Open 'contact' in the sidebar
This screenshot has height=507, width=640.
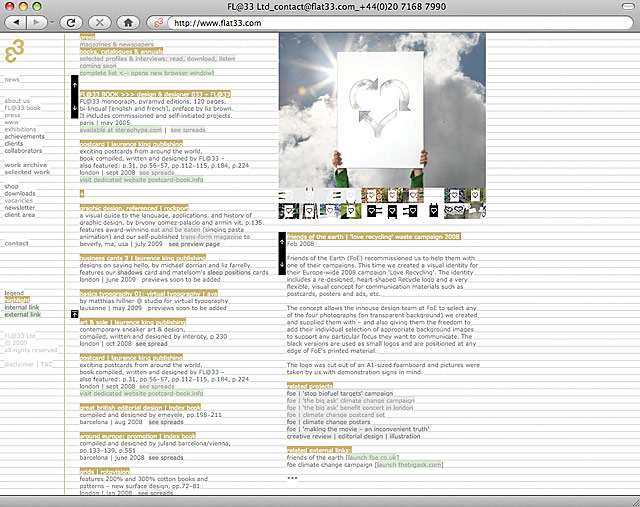coord(17,243)
